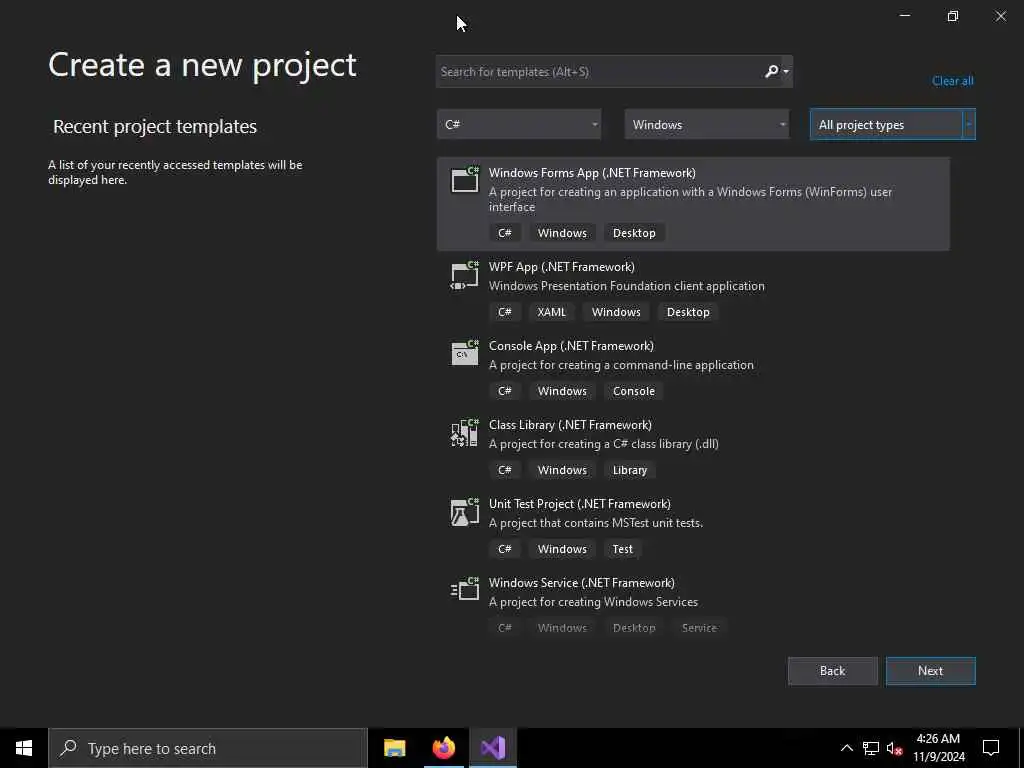Click the C# tag under Windows Forms App
The width and height of the screenshot is (1024, 768).
point(505,233)
